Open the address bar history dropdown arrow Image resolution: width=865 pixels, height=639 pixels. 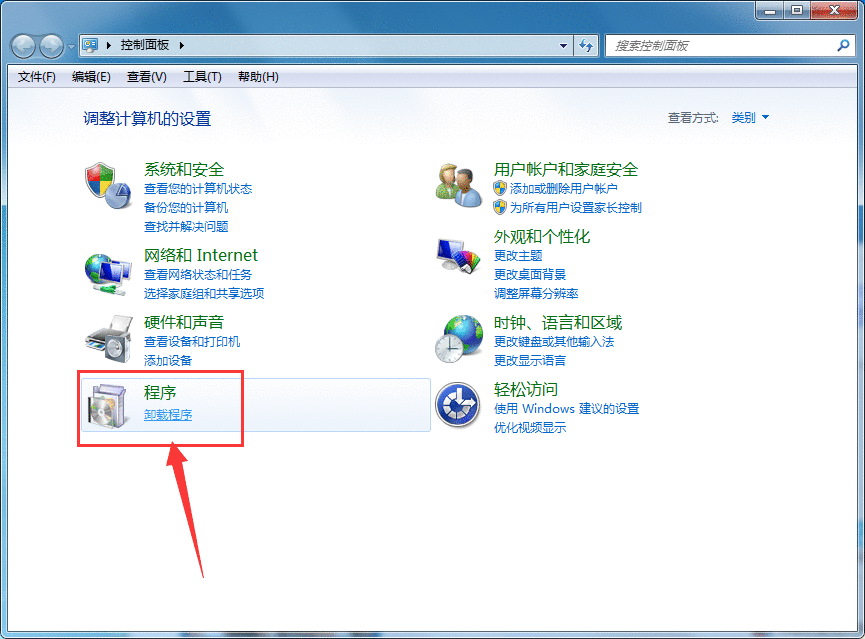tap(563, 45)
